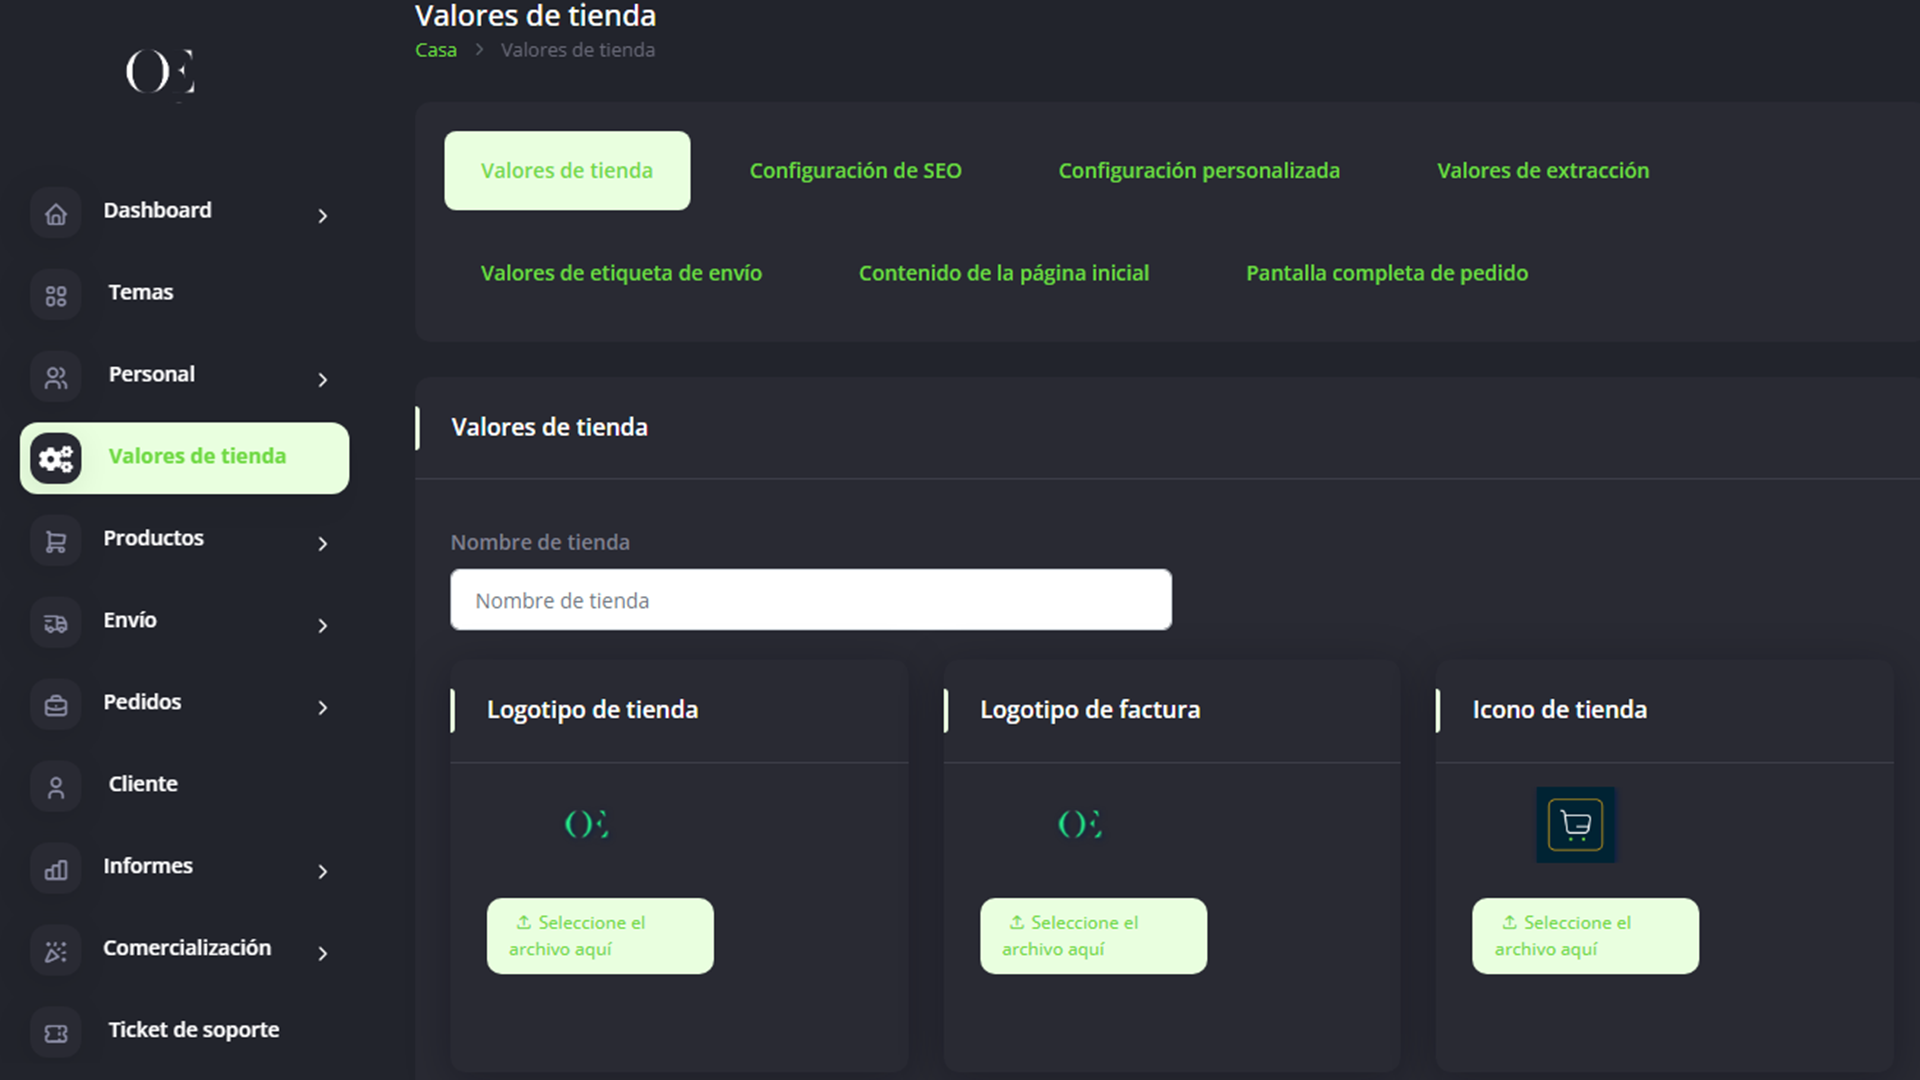Click the Dashboard home icon
The image size is (1920, 1080).
coord(56,214)
